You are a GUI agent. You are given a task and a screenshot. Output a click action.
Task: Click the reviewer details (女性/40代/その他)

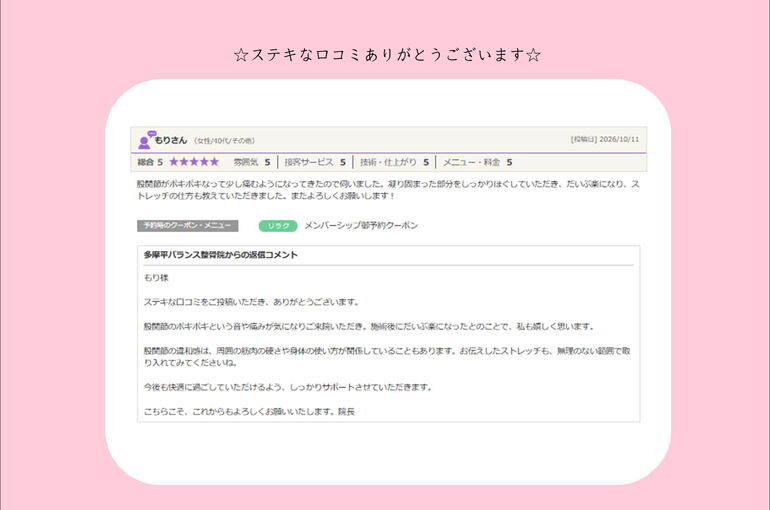(x=224, y=141)
